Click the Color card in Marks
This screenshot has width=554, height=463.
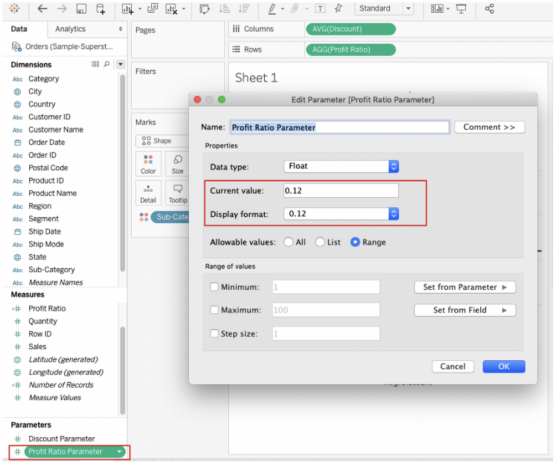[148, 164]
